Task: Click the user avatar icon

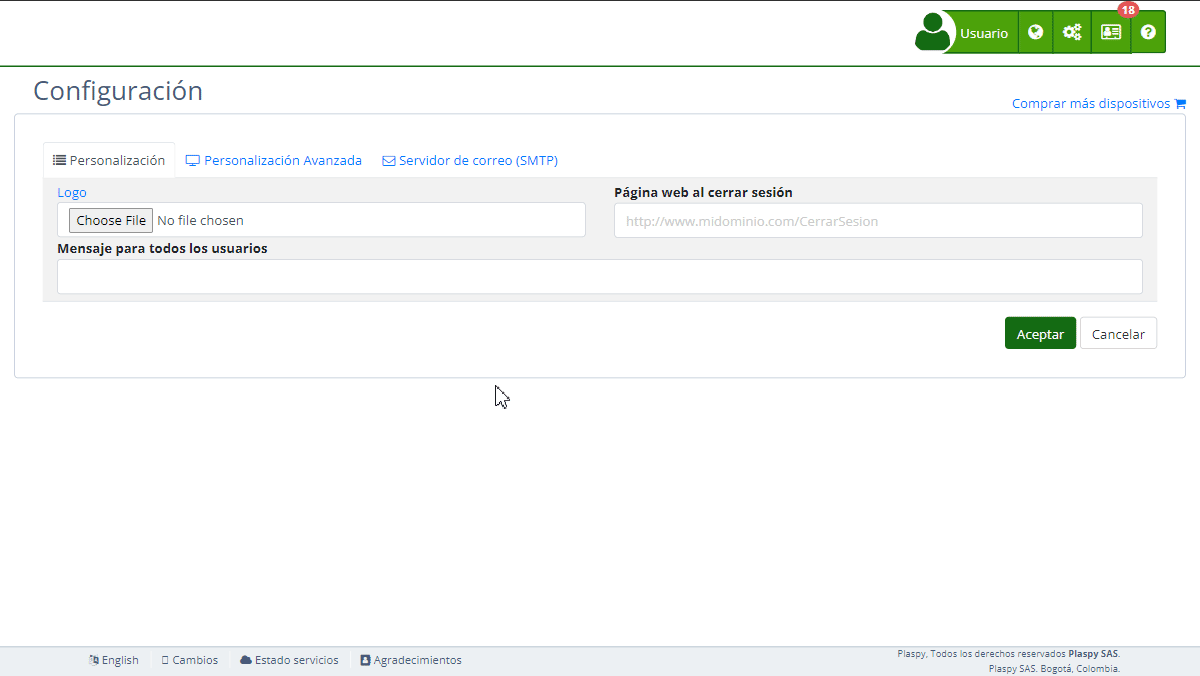Action: [x=933, y=32]
